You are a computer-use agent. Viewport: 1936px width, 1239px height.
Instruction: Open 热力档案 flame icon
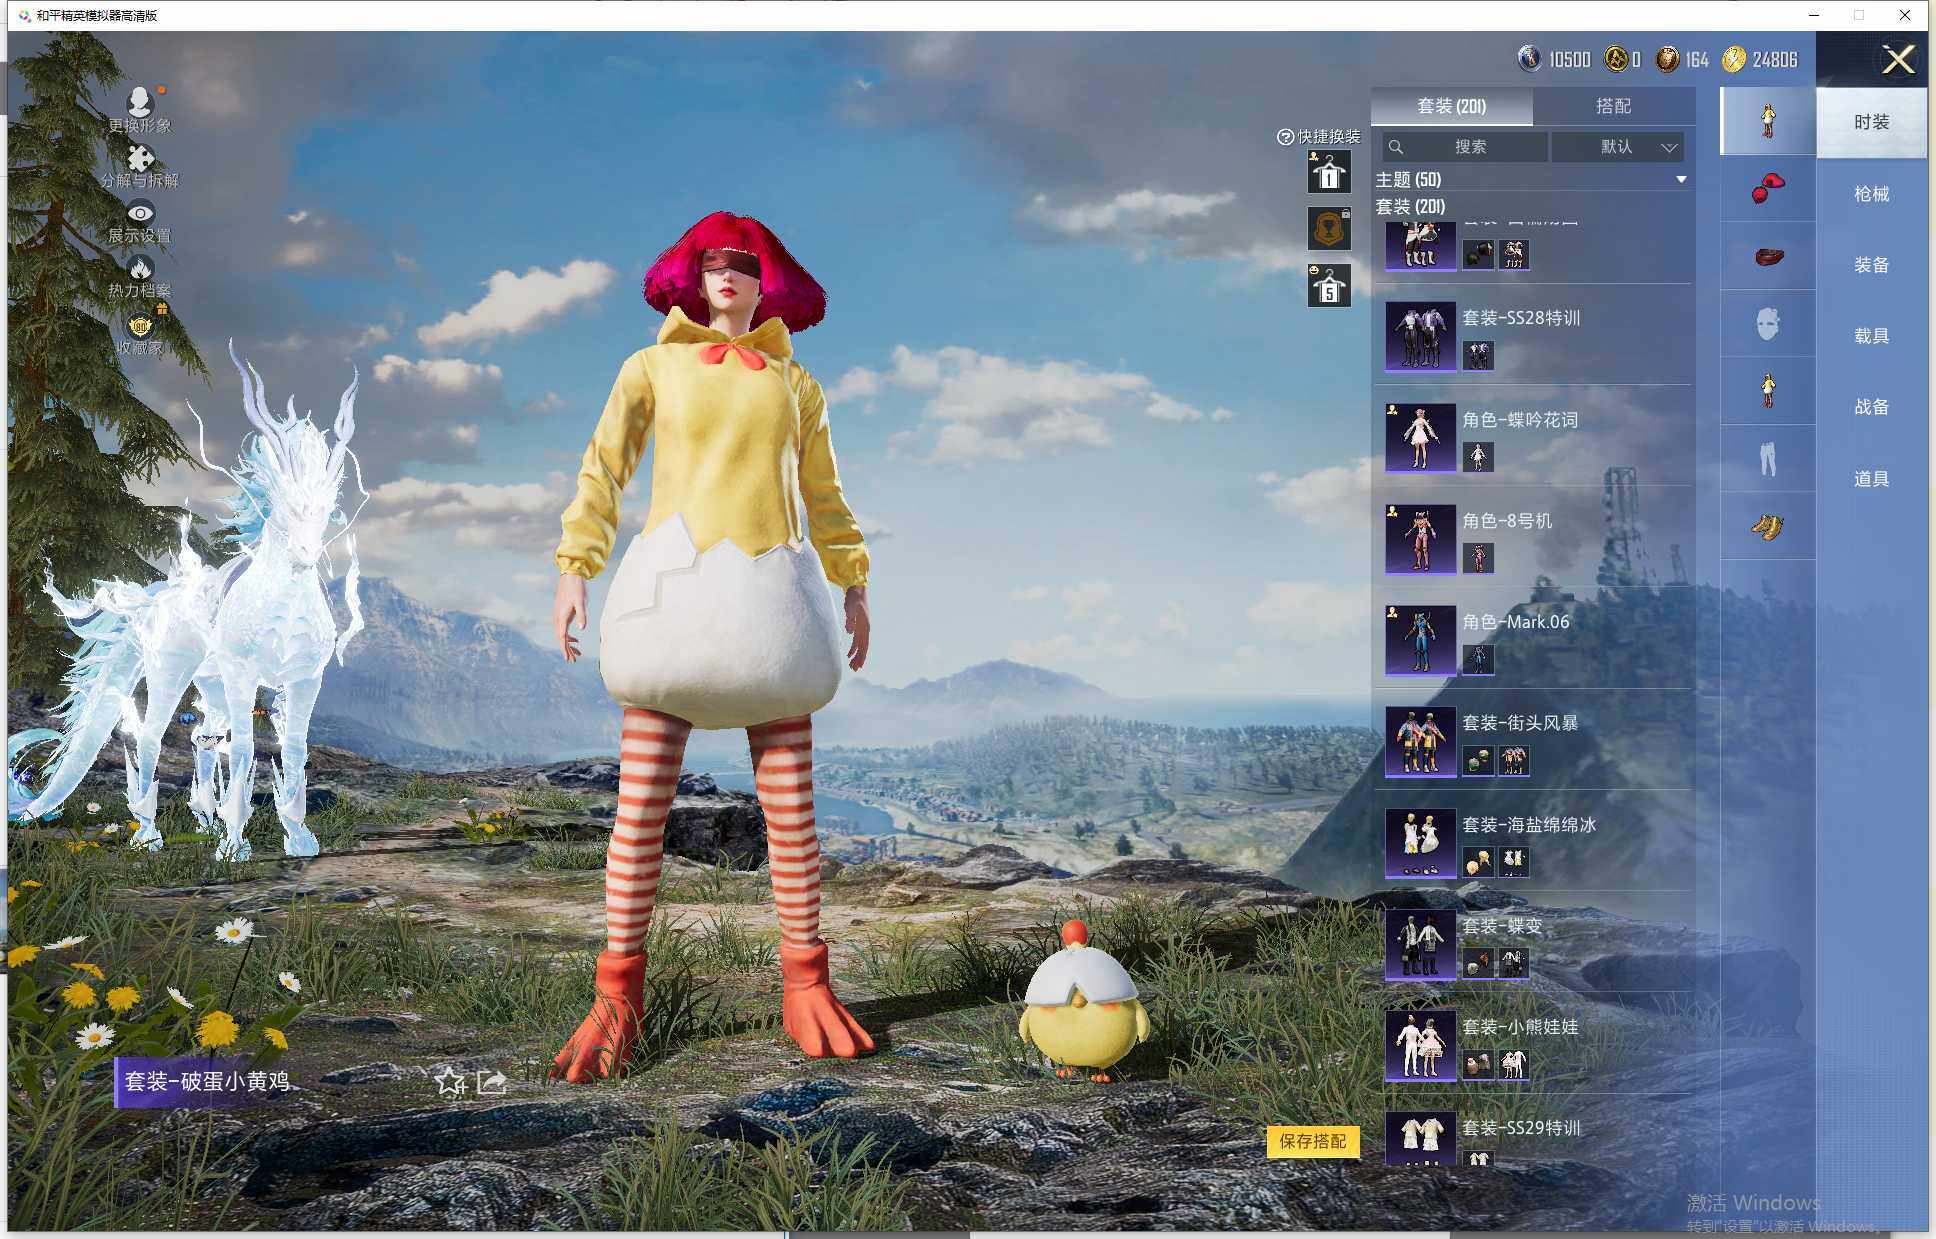coord(140,268)
